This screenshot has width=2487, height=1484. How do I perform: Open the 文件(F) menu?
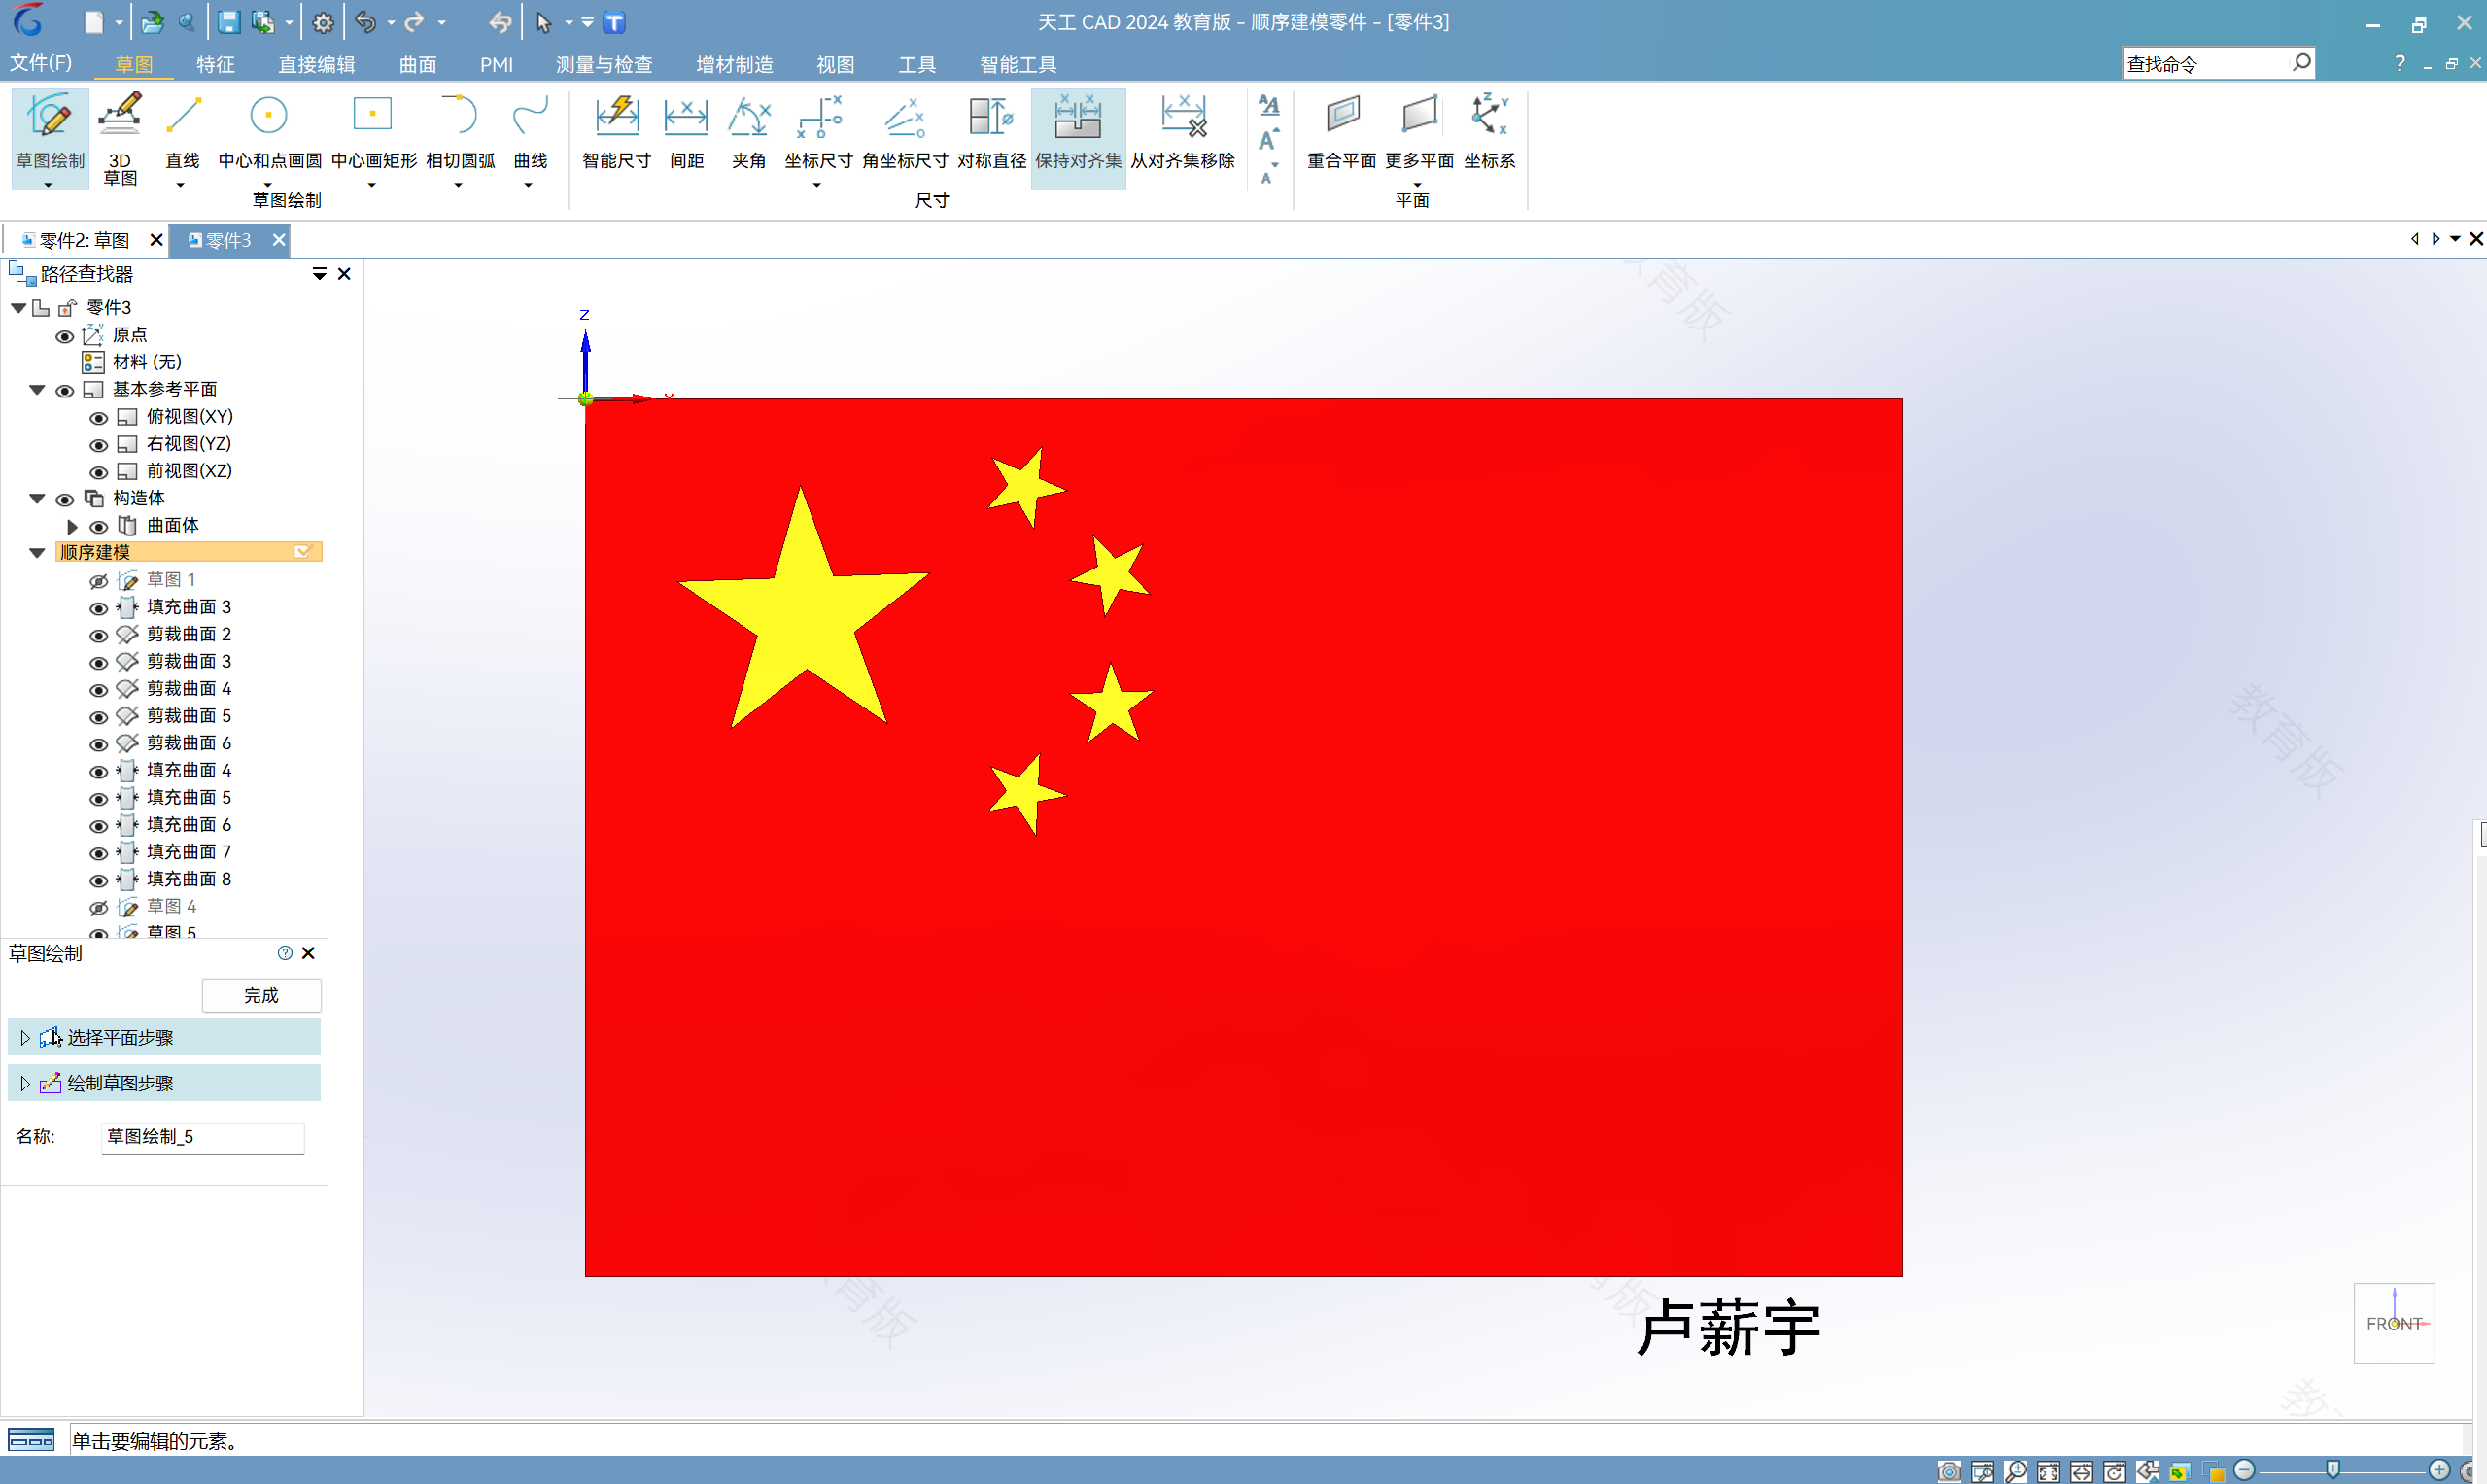click(41, 63)
